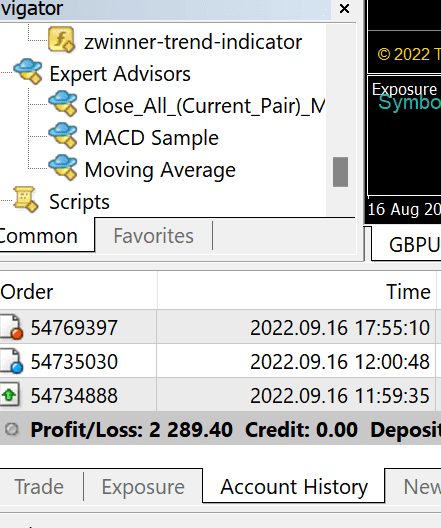
Task: Switch to the Exposure tab
Action: [143, 487]
